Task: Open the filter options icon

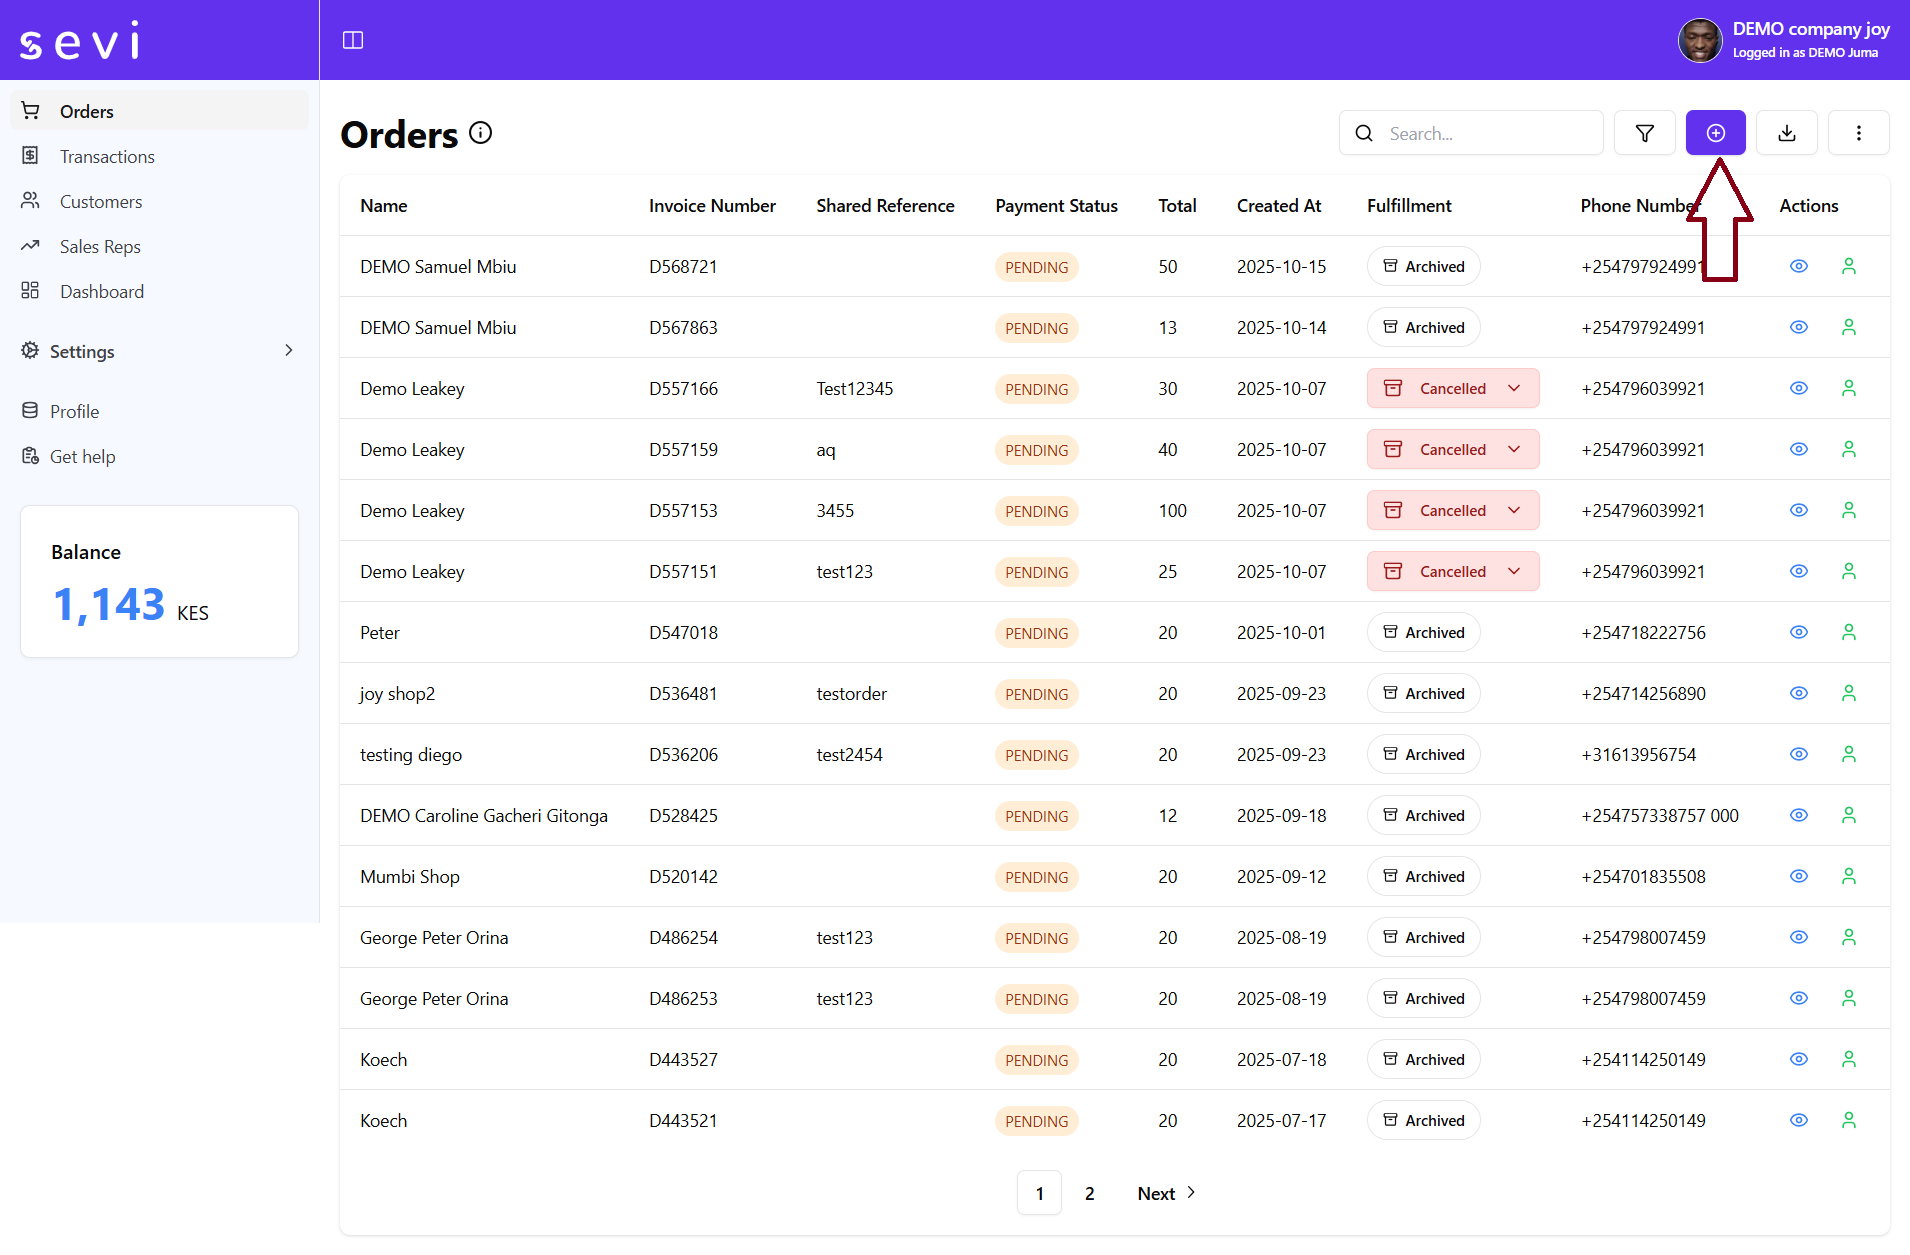Action: tap(1644, 132)
